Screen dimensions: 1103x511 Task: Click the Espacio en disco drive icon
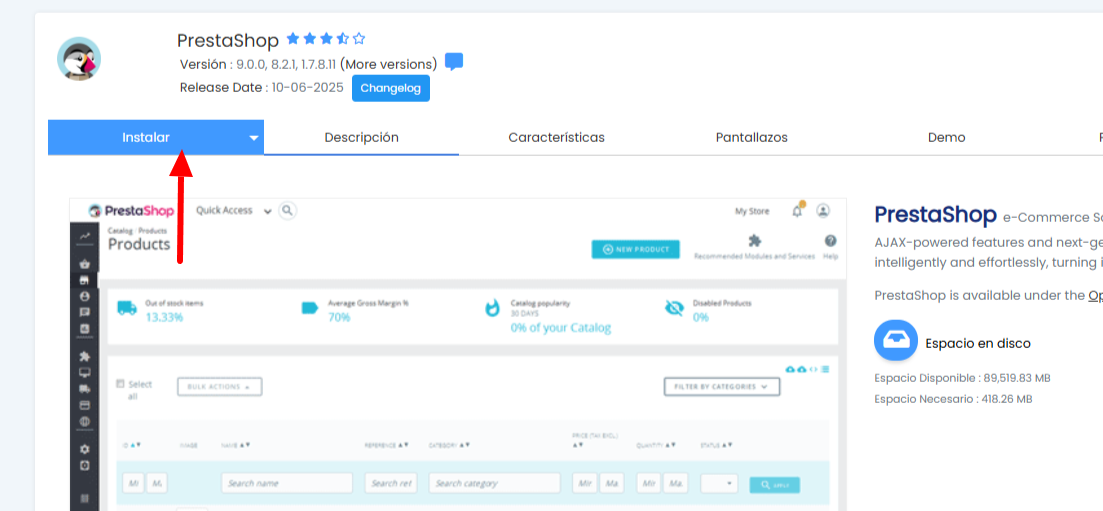pos(895,341)
